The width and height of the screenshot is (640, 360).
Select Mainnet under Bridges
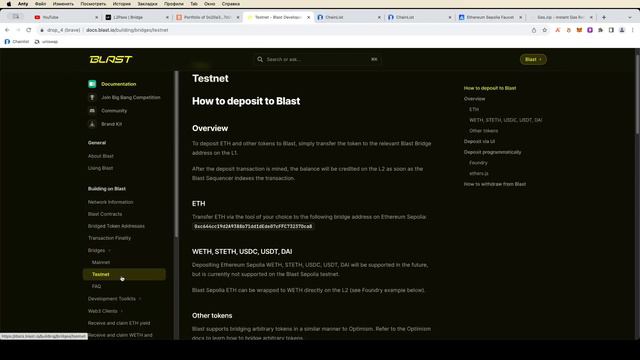101,262
